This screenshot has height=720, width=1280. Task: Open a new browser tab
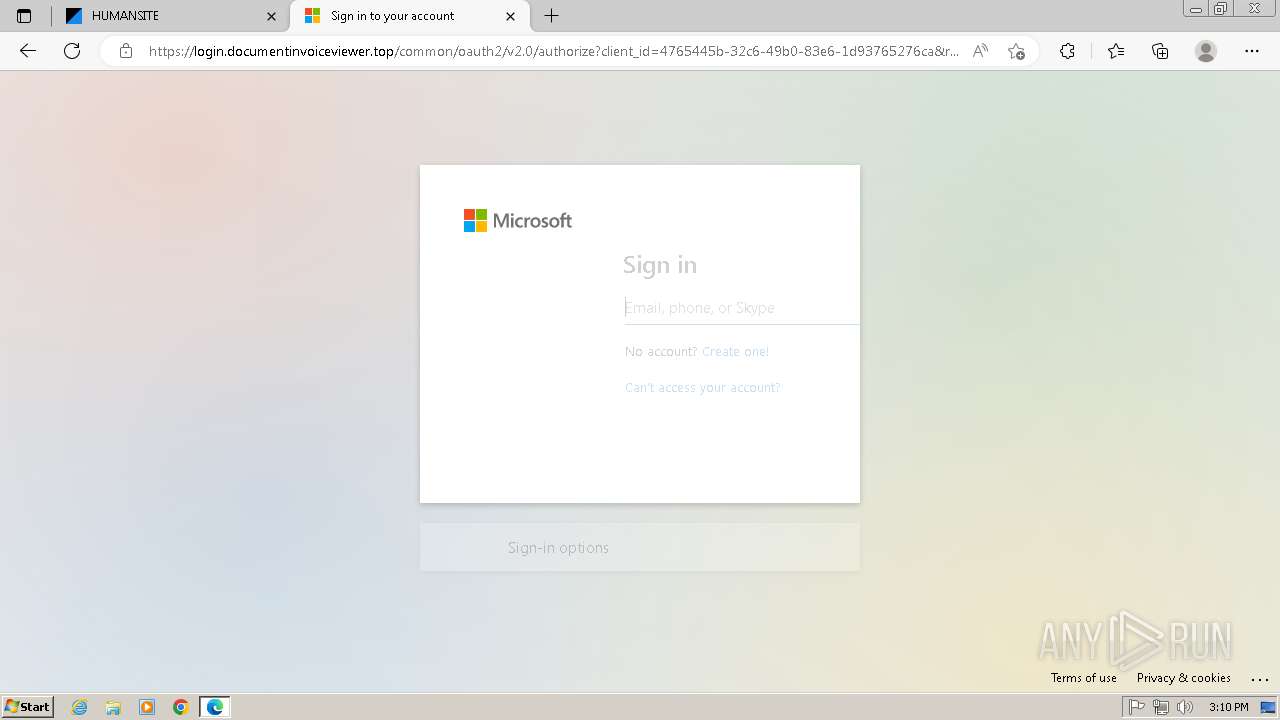pyautogui.click(x=551, y=16)
